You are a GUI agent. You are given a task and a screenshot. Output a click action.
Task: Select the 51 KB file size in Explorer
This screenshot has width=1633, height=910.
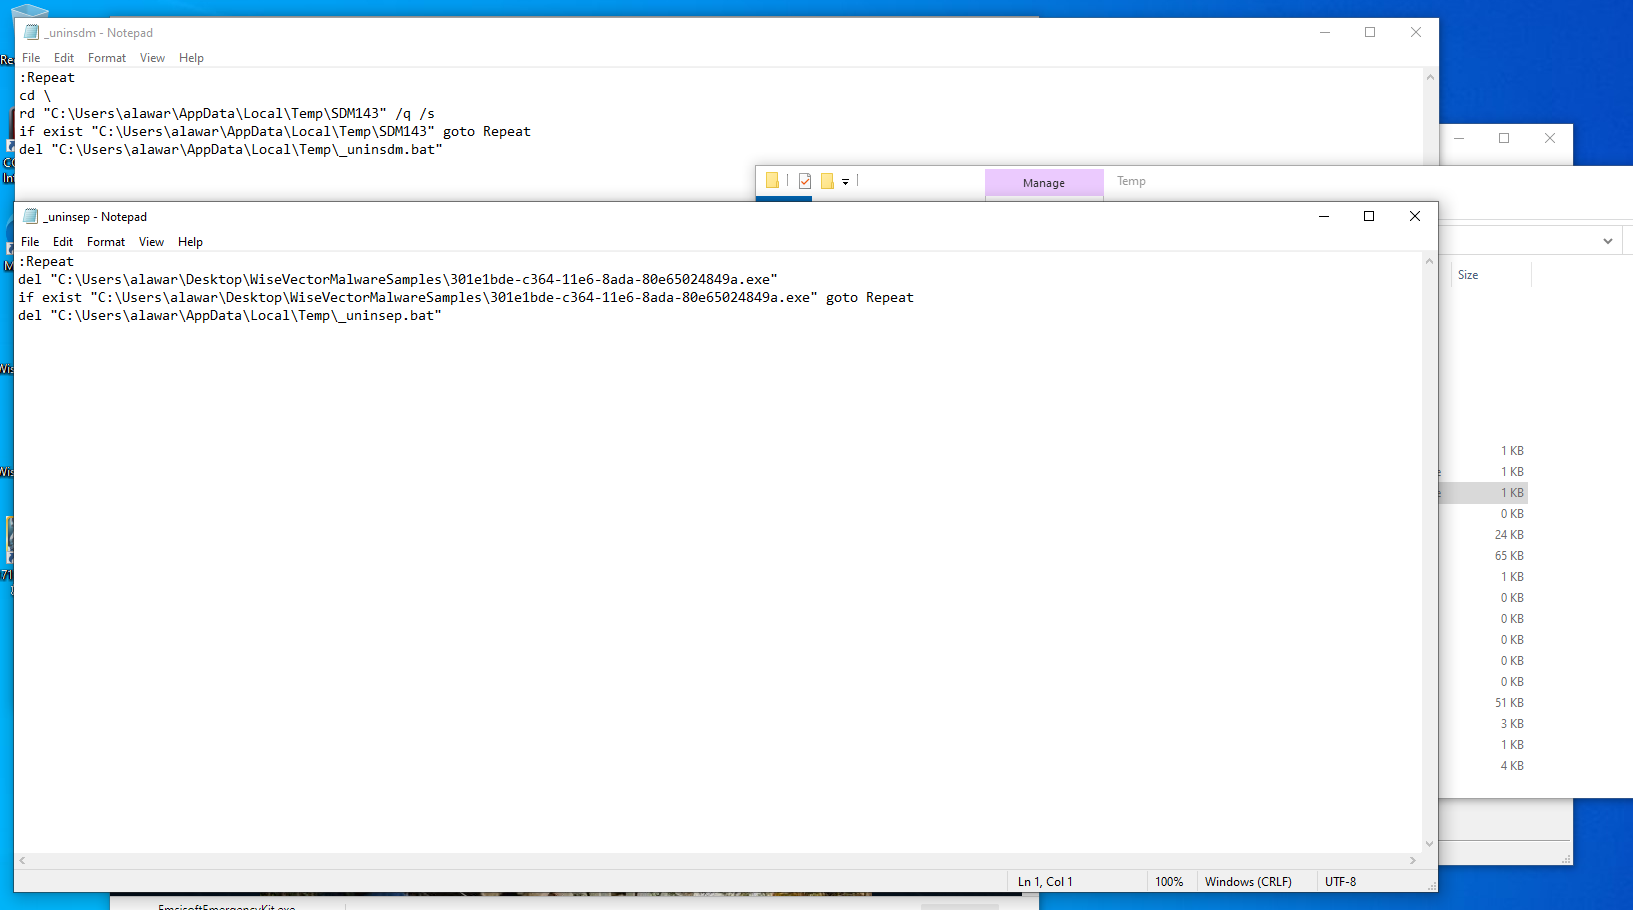(1509, 703)
